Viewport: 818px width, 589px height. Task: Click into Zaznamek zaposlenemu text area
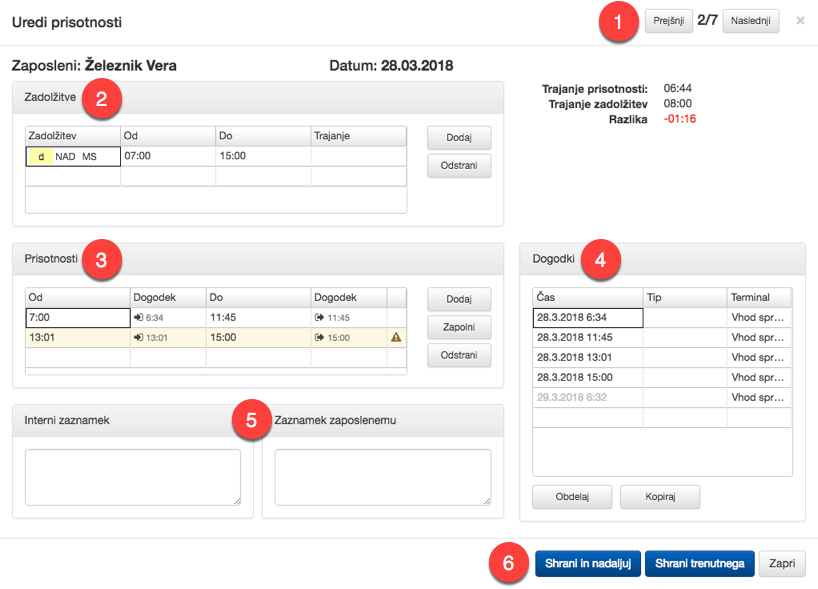383,477
